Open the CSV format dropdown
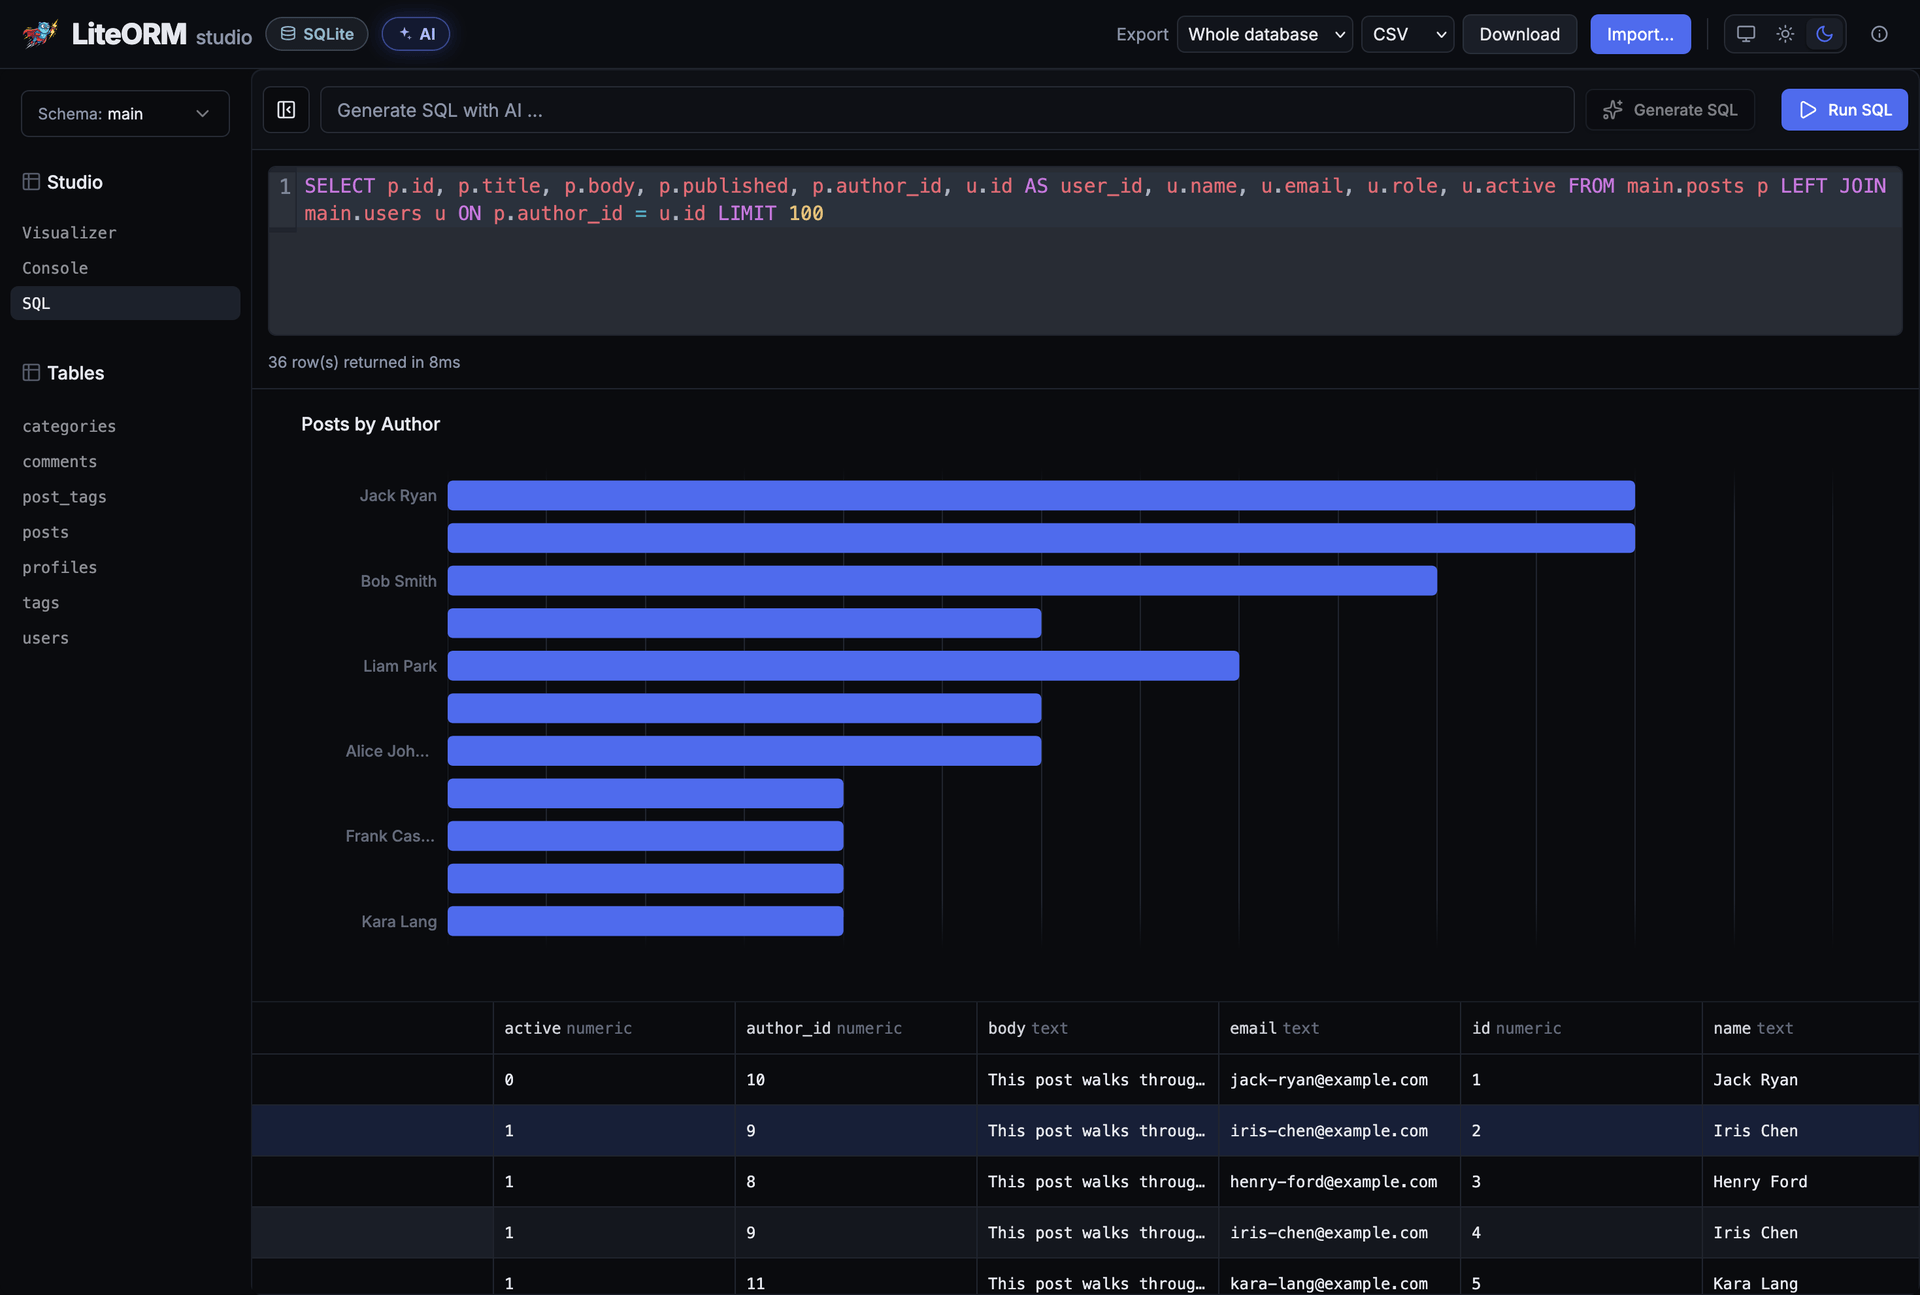Viewport: 1920px width, 1295px height. pos(1408,34)
